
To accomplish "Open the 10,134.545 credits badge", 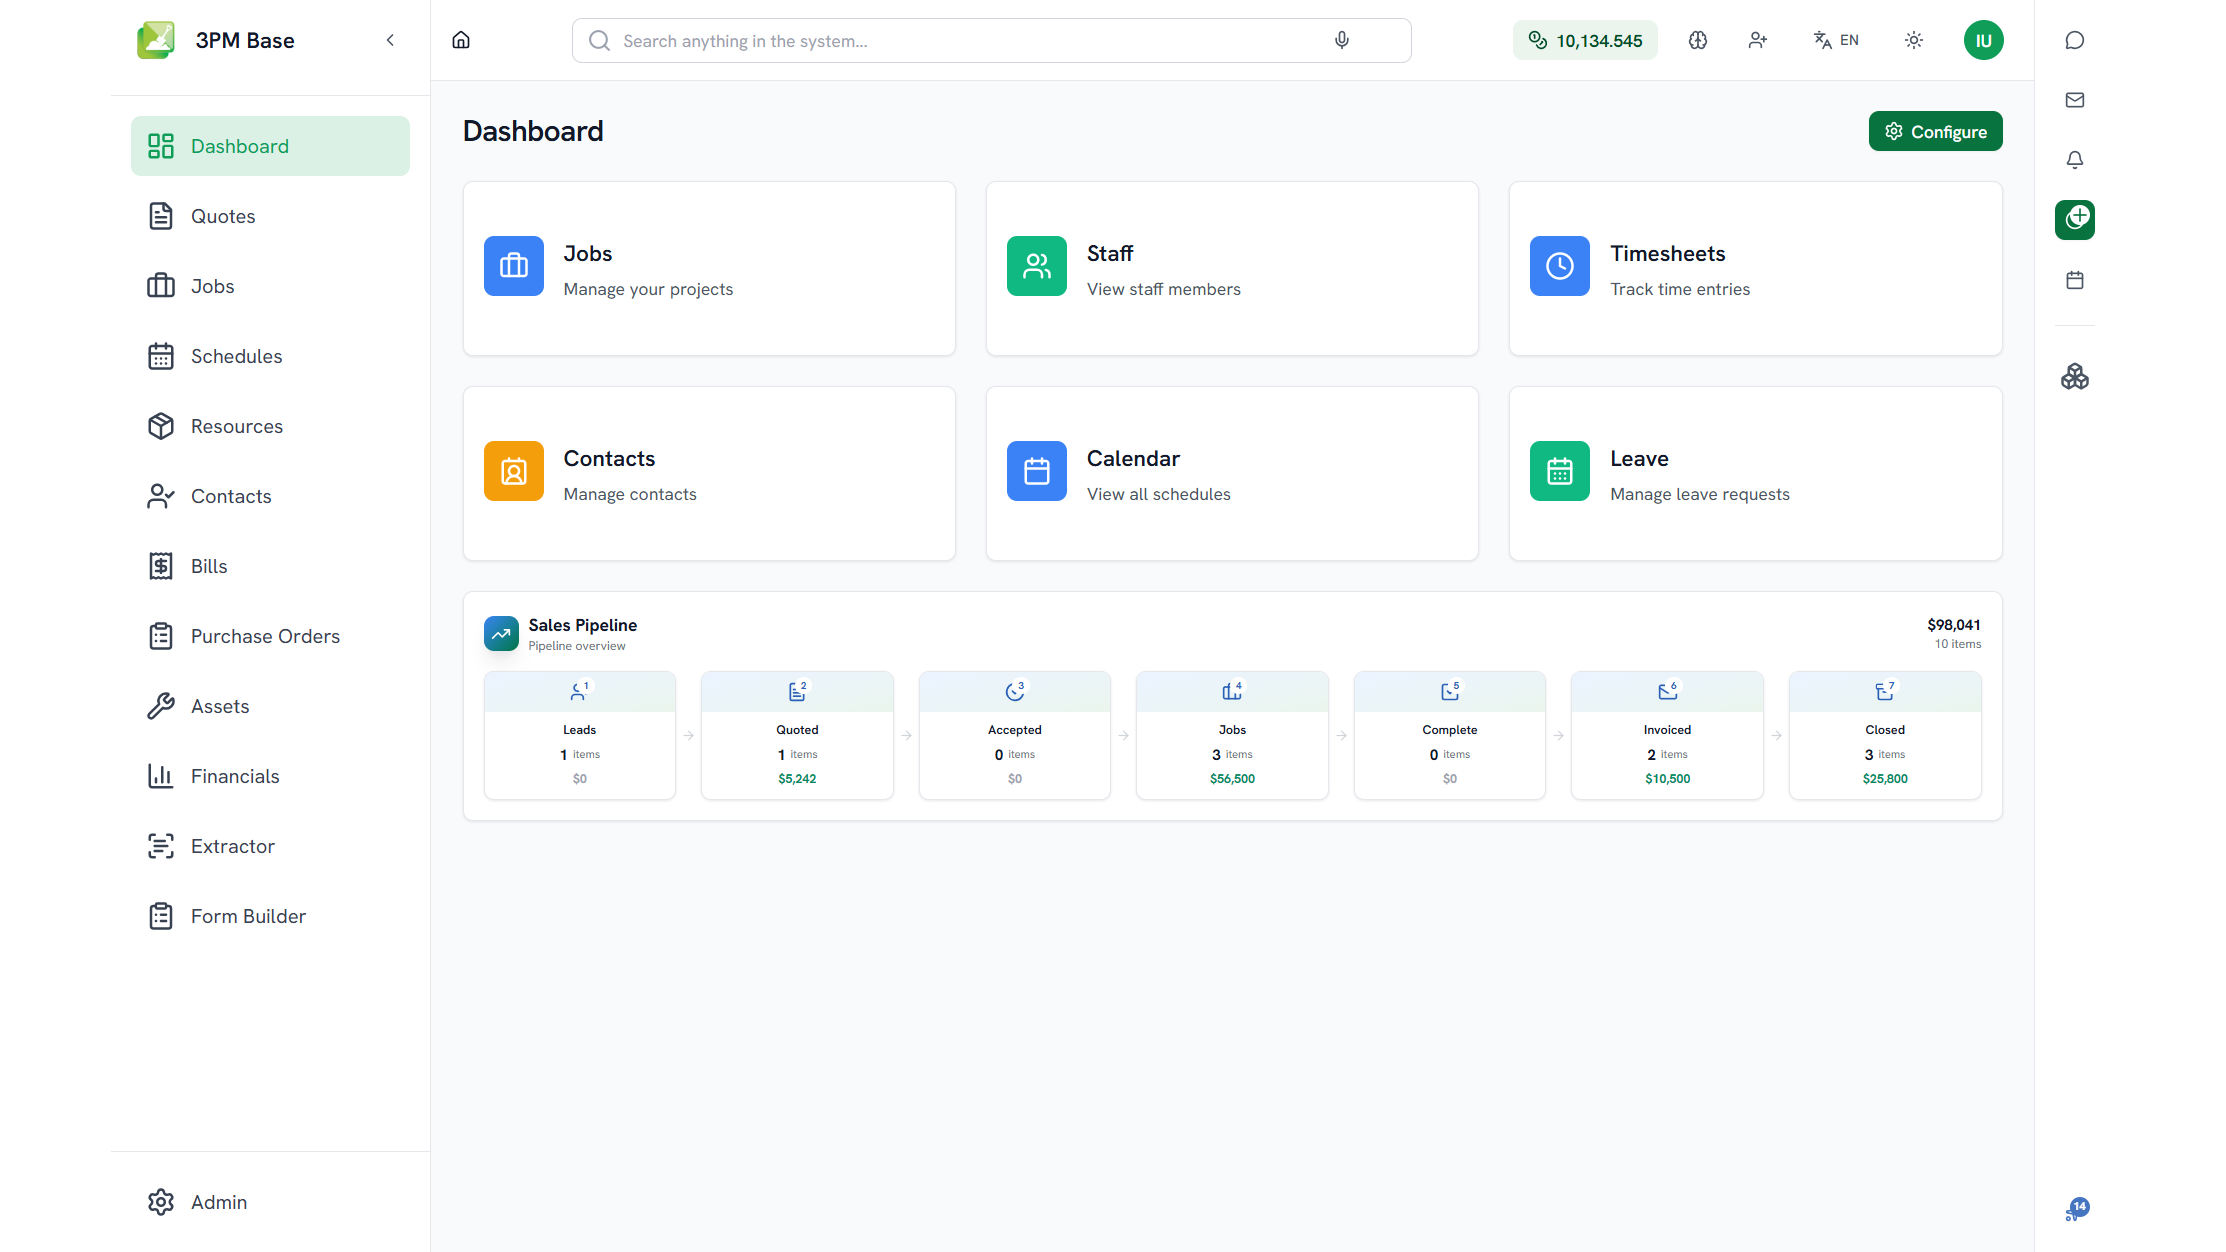I will 1585,40.
